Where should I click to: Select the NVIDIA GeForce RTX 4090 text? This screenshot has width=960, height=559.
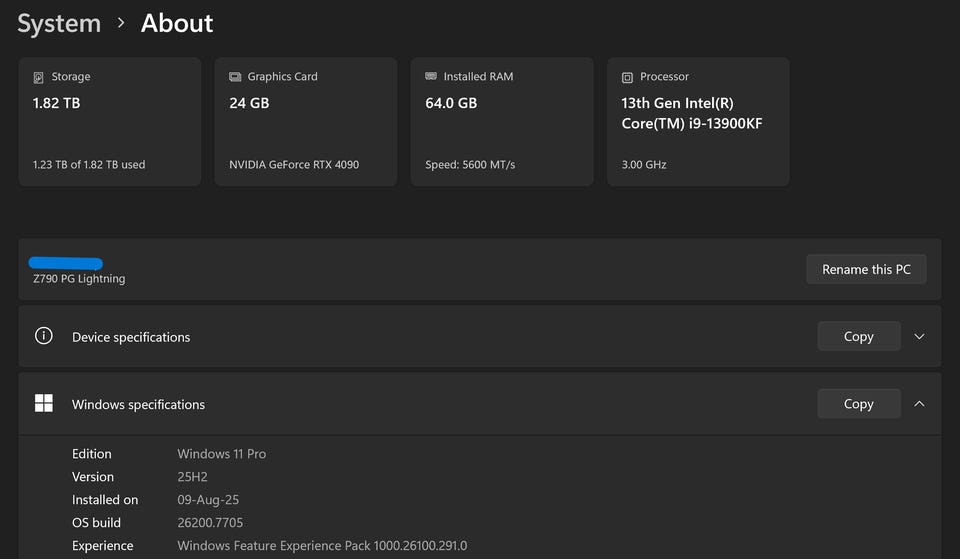[294, 165]
